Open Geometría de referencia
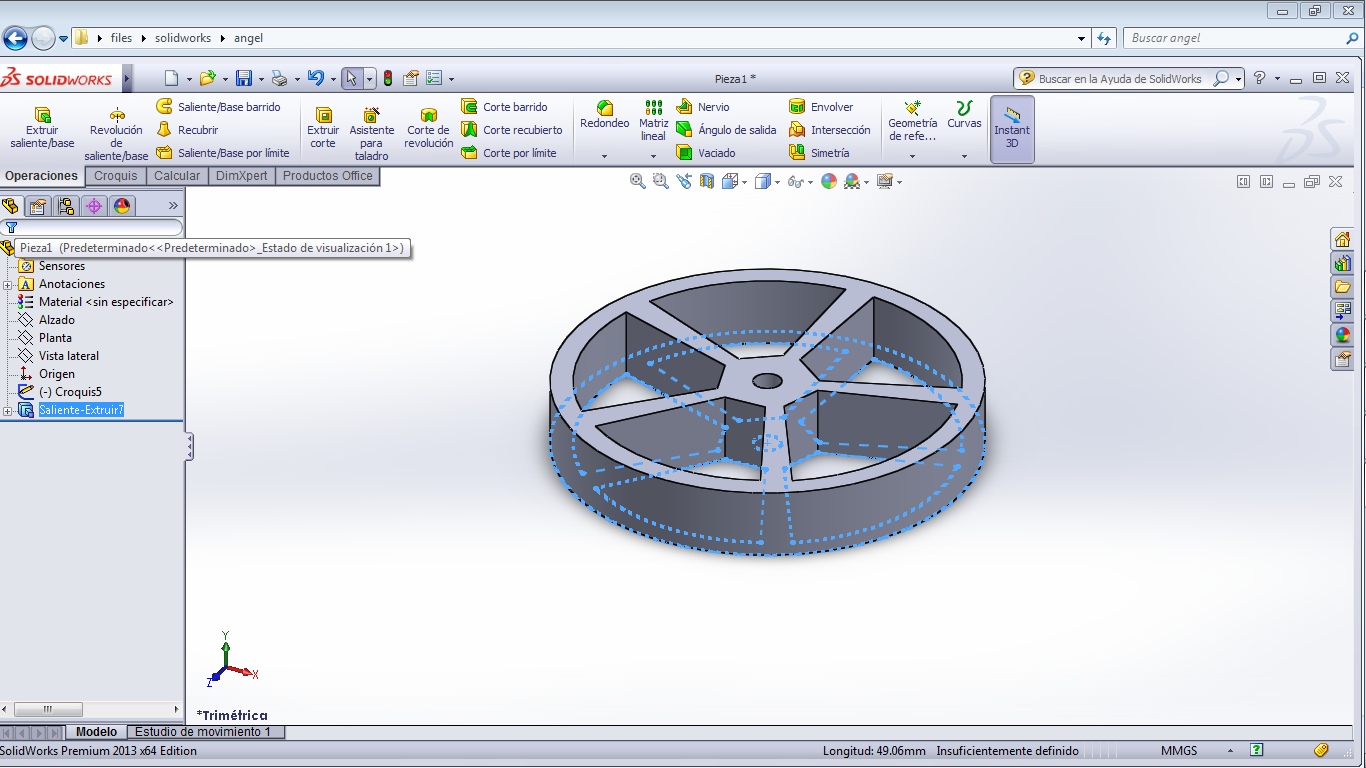The image size is (1366, 768). point(912,121)
